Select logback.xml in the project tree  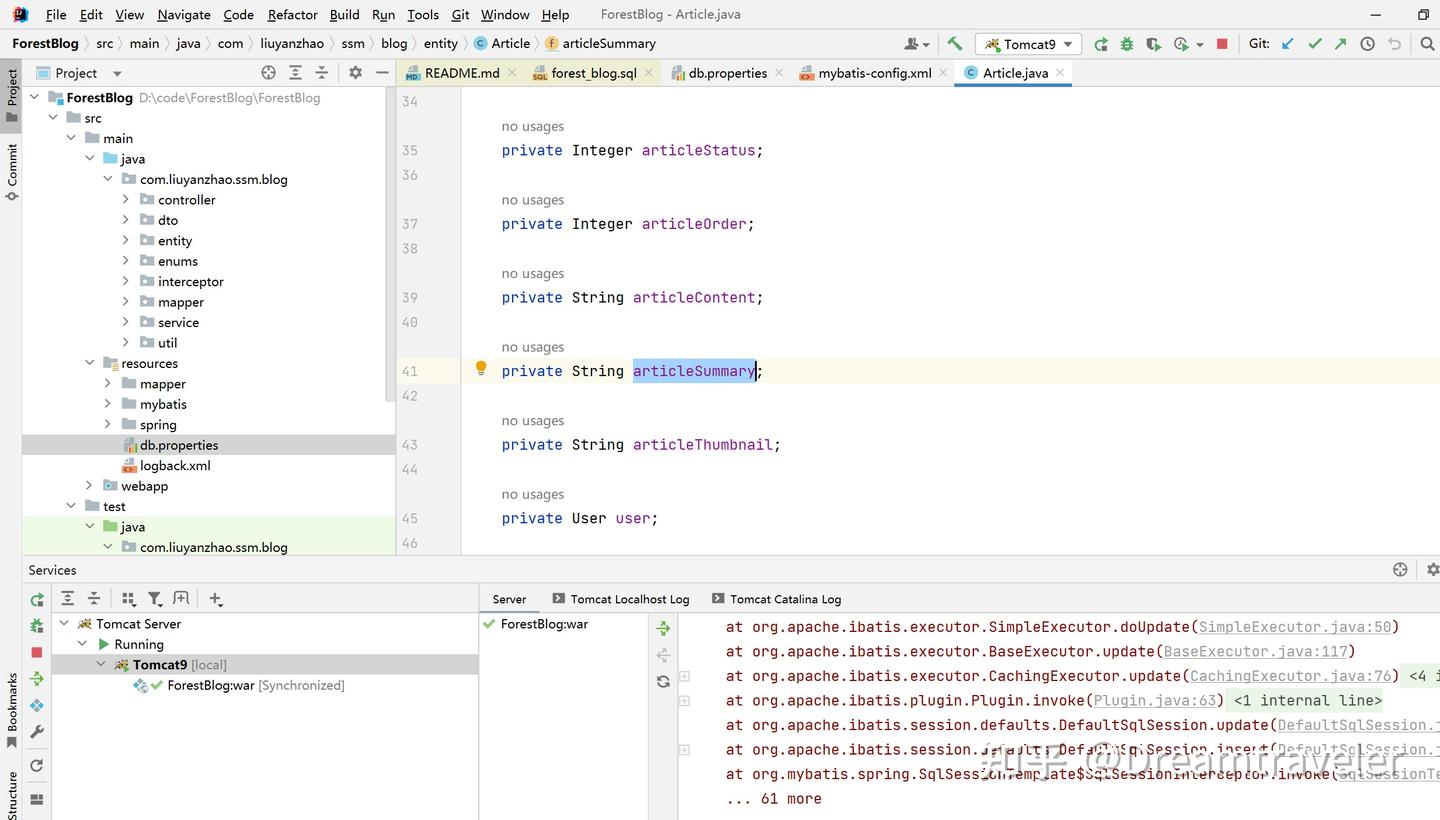(x=175, y=466)
